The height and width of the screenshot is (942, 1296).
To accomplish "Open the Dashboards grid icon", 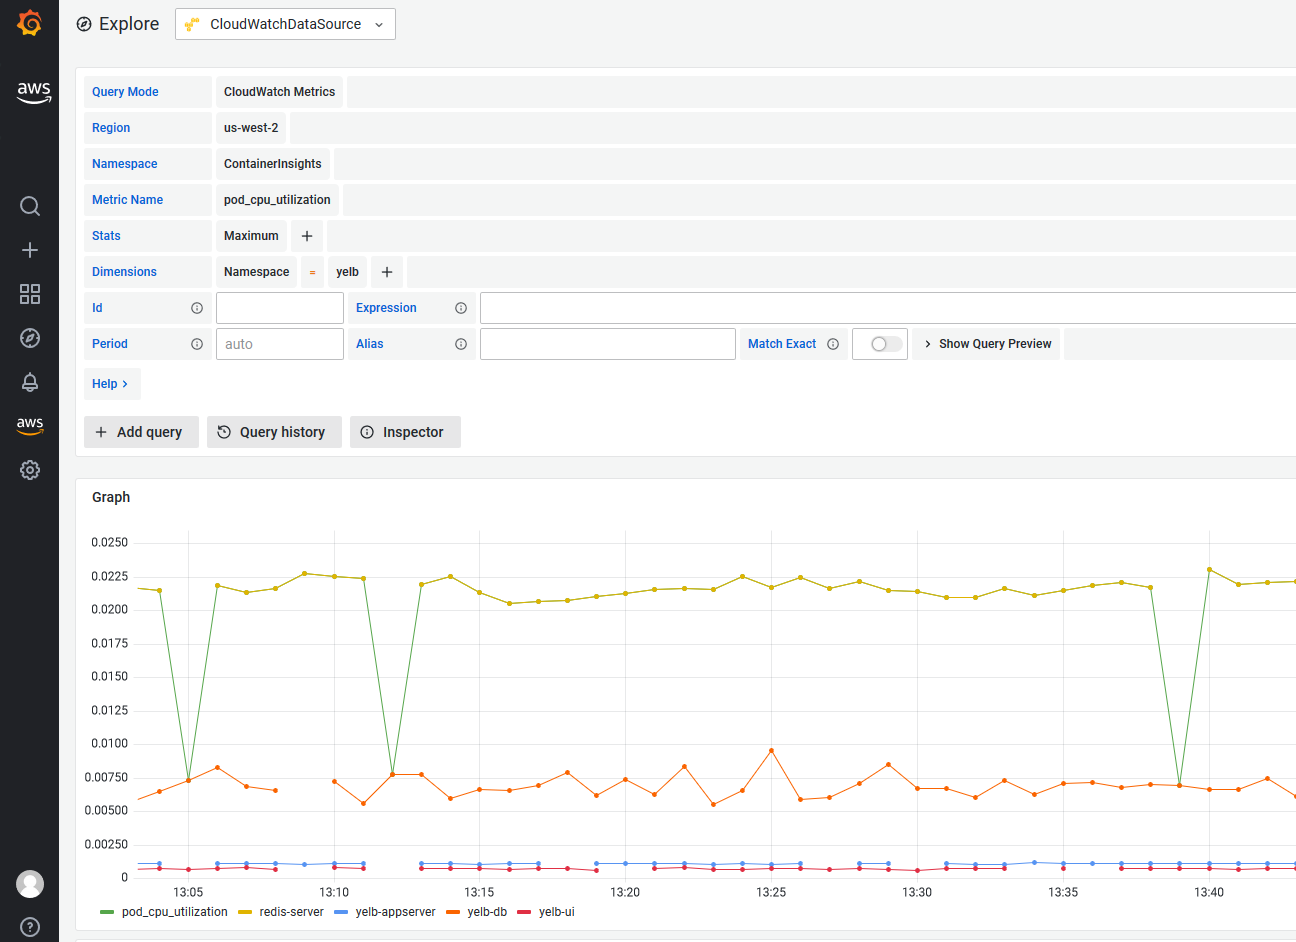I will pos(30,294).
